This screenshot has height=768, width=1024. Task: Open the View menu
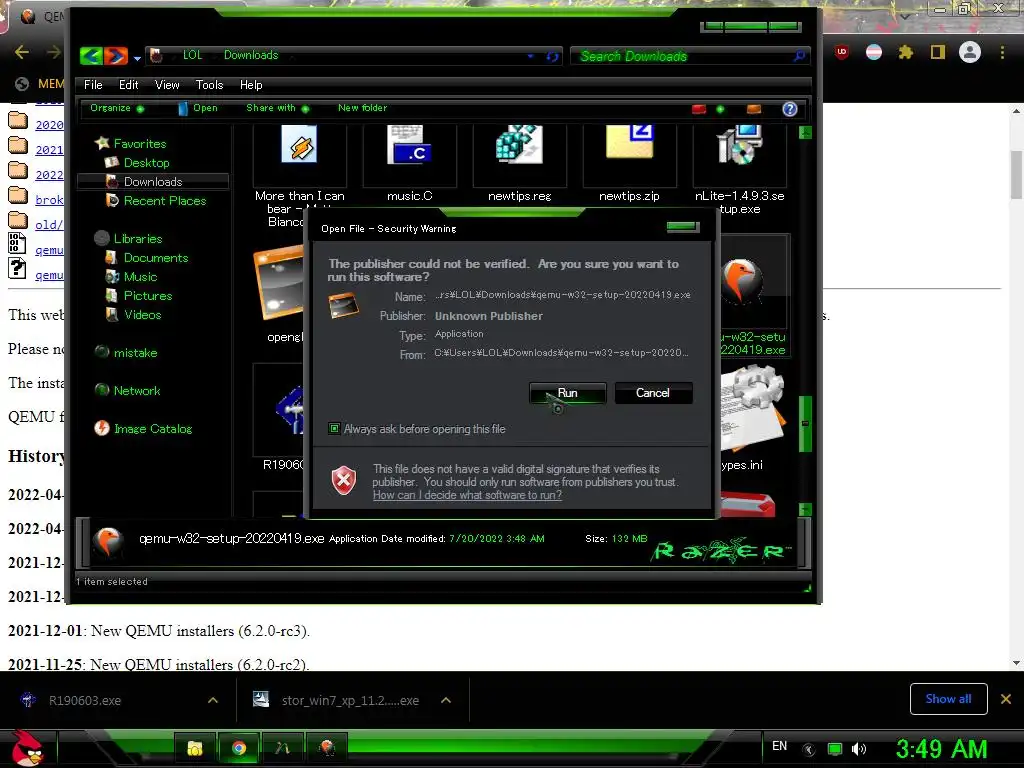point(167,85)
